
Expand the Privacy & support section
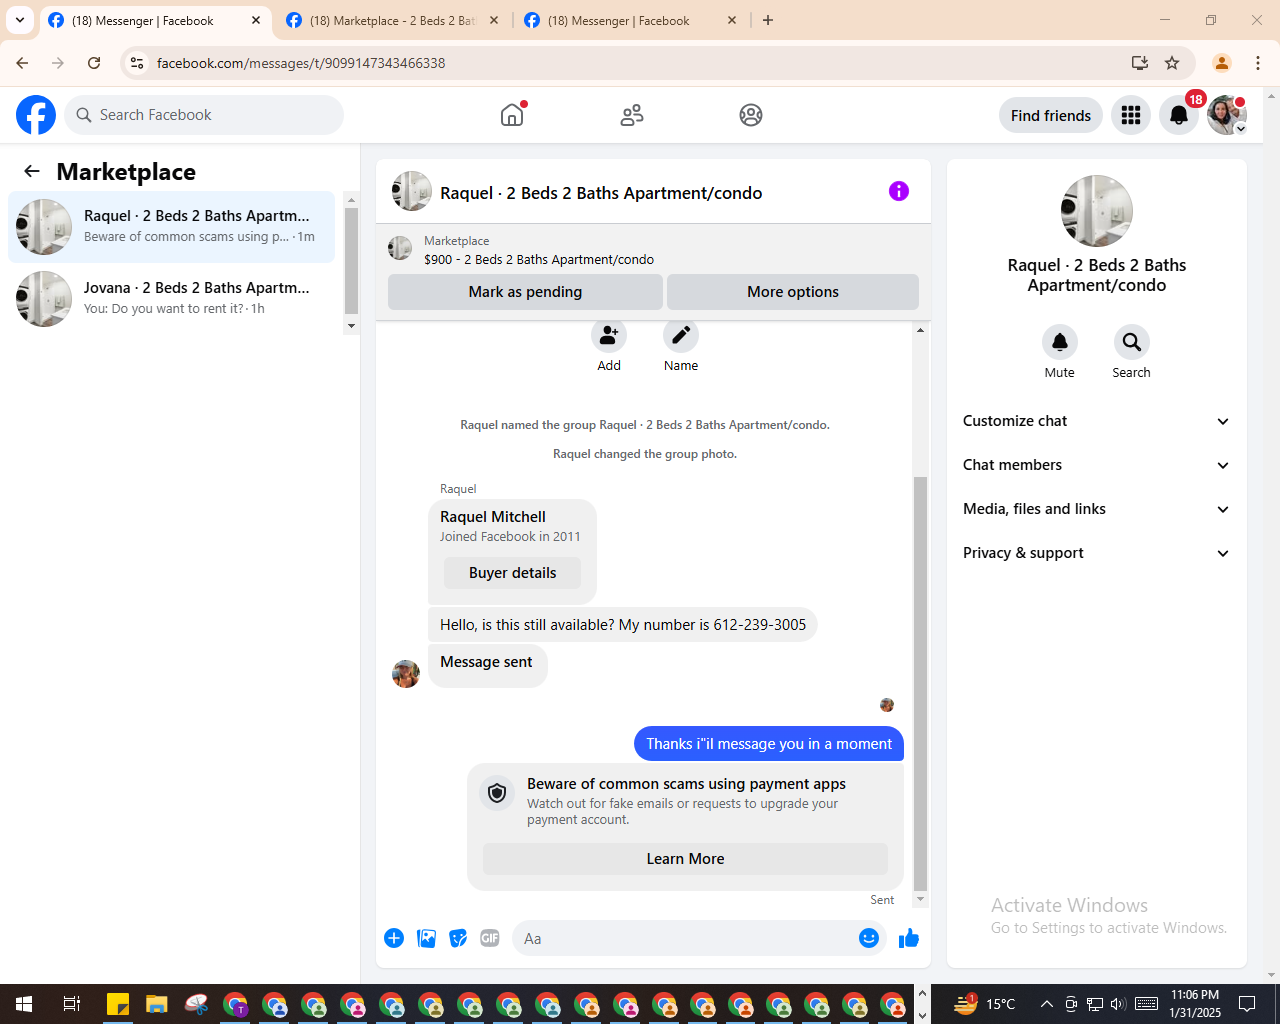tap(1097, 553)
